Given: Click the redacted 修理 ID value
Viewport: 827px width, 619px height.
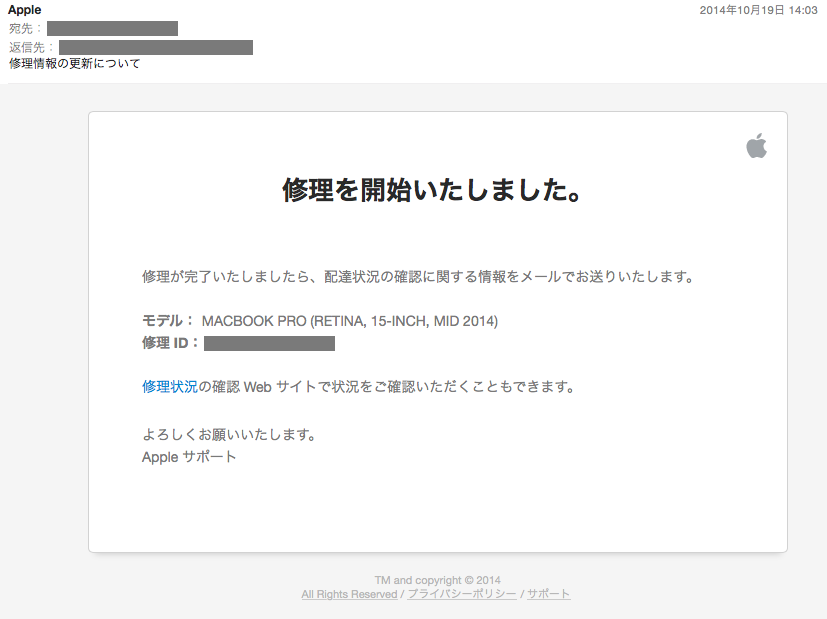Looking at the screenshot, I should [x=270, y=344].
